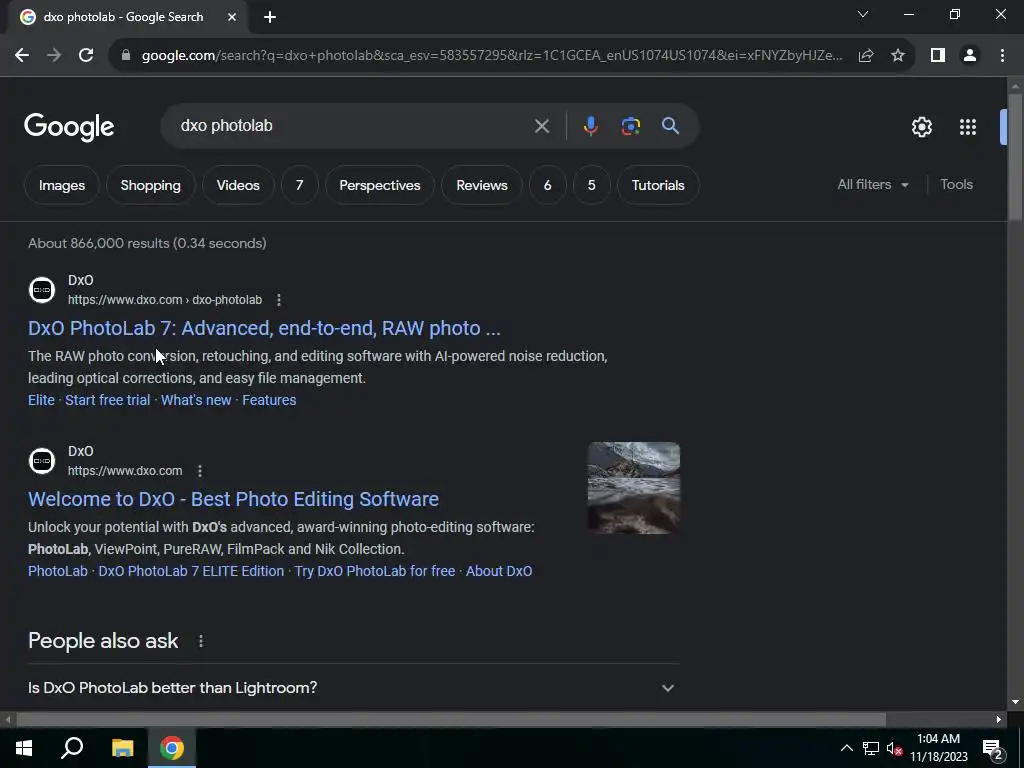
Task: Click the vertical page scrollbar thumb
Action: 1015,157
